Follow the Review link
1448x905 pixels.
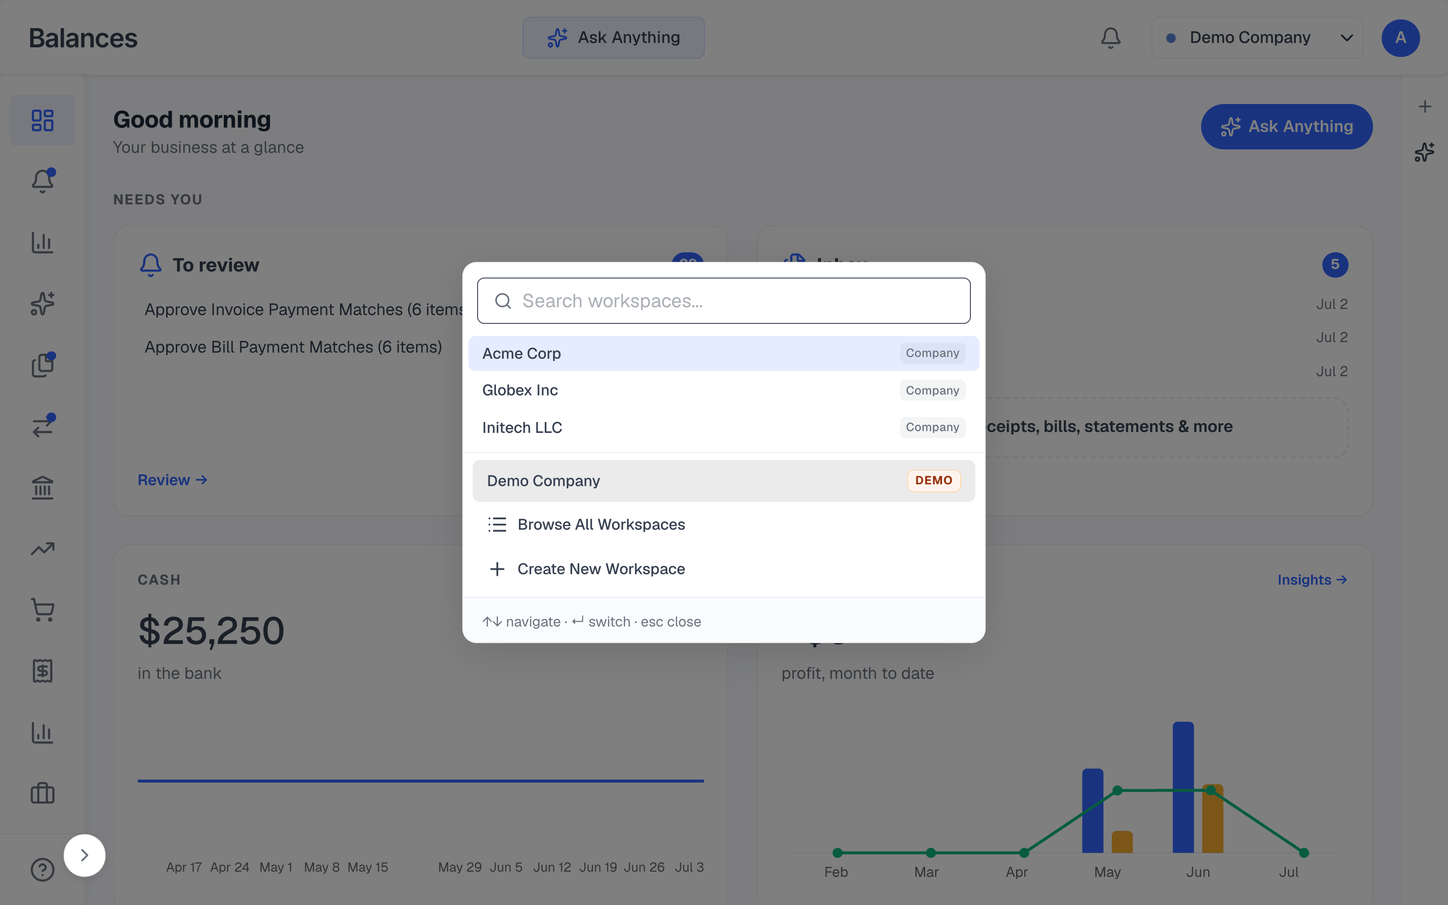click(173, 480)
